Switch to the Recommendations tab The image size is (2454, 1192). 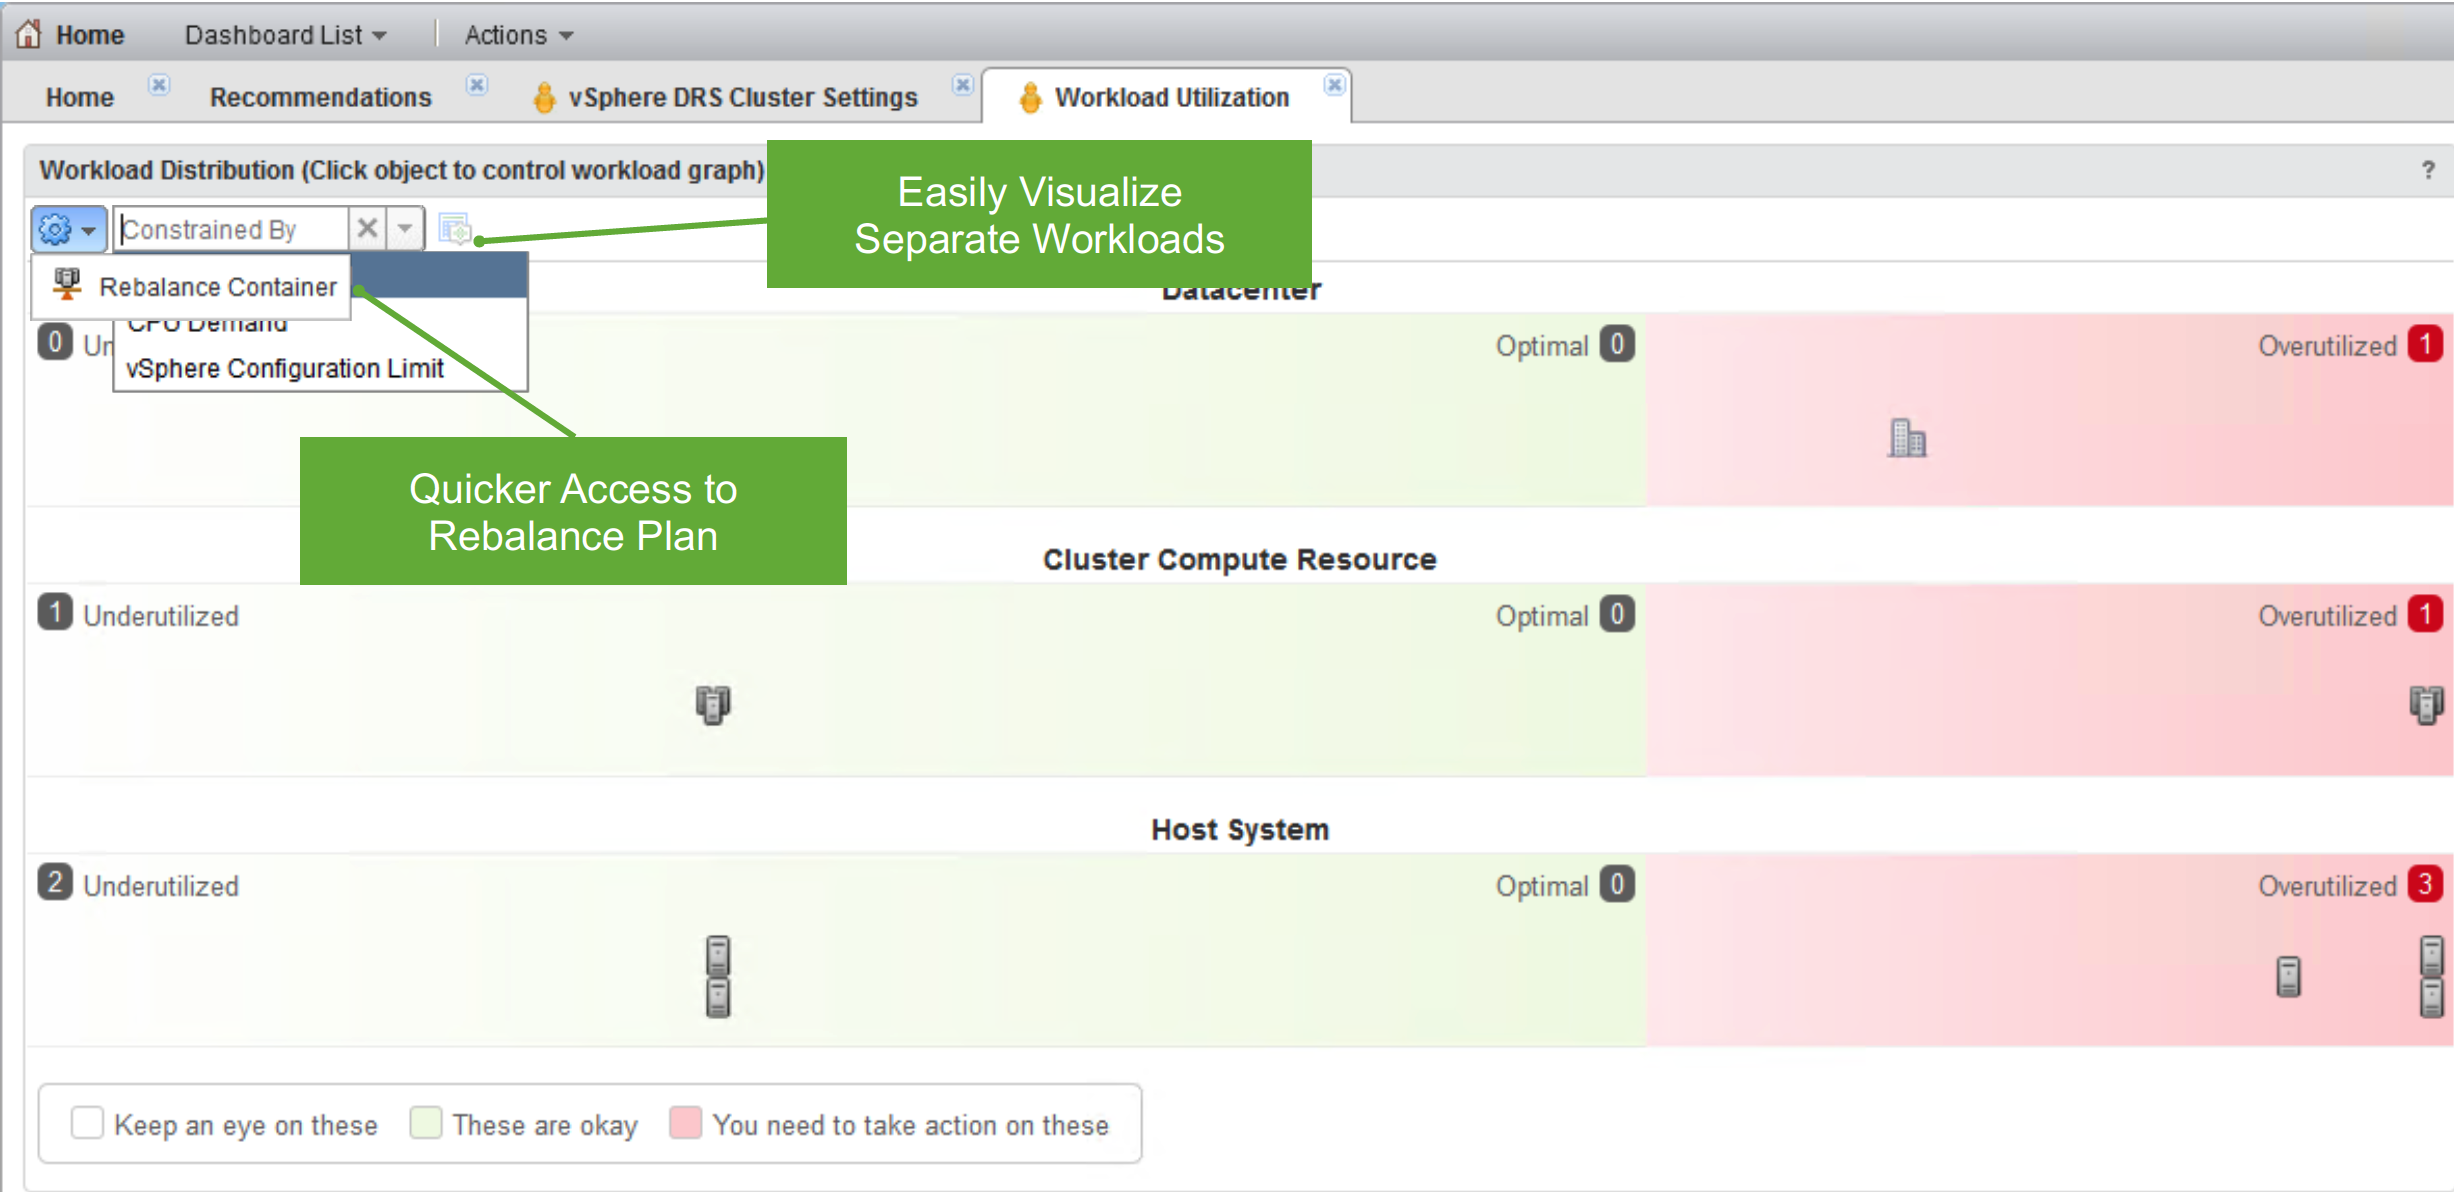pyautogui.click(x=320, y=97)
